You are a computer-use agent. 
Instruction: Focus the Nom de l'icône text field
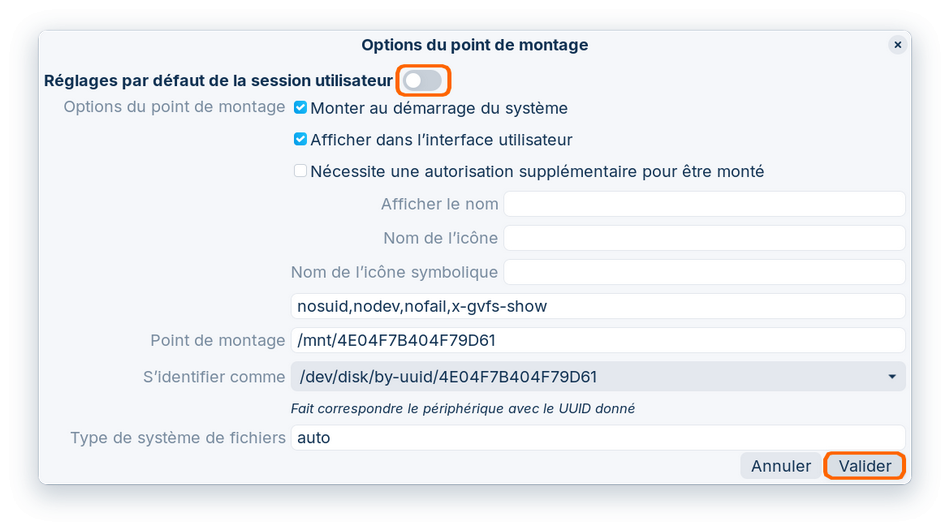[x=704, y=238]
